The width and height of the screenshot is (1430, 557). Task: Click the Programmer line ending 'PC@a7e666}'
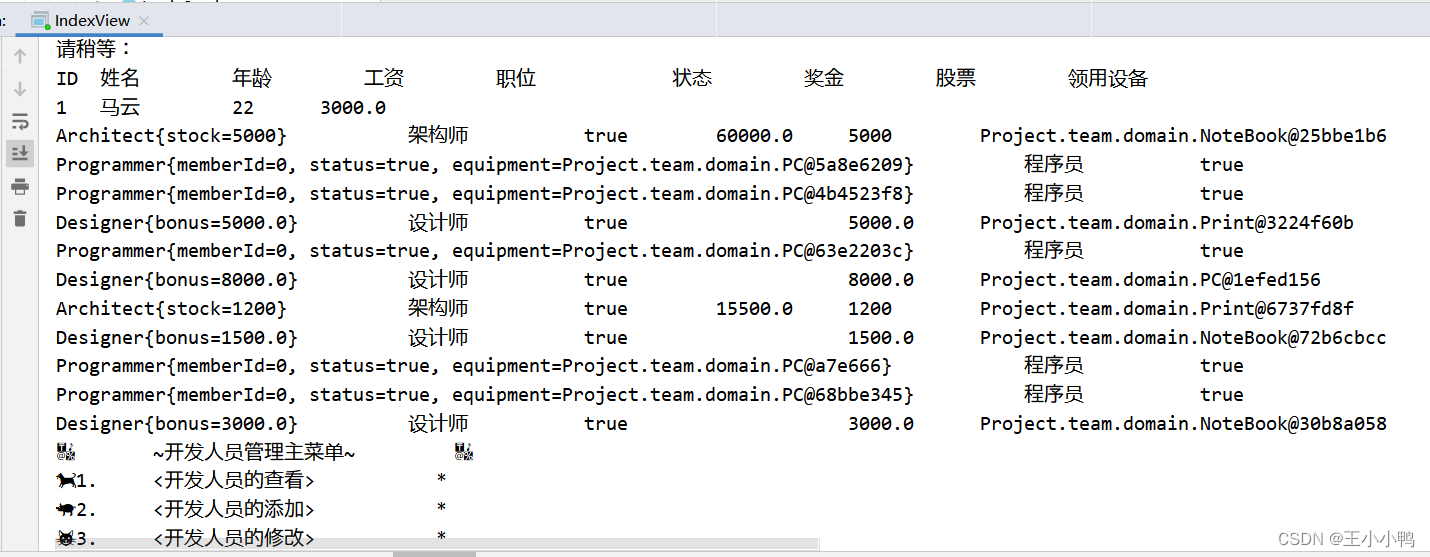(474, 366)
